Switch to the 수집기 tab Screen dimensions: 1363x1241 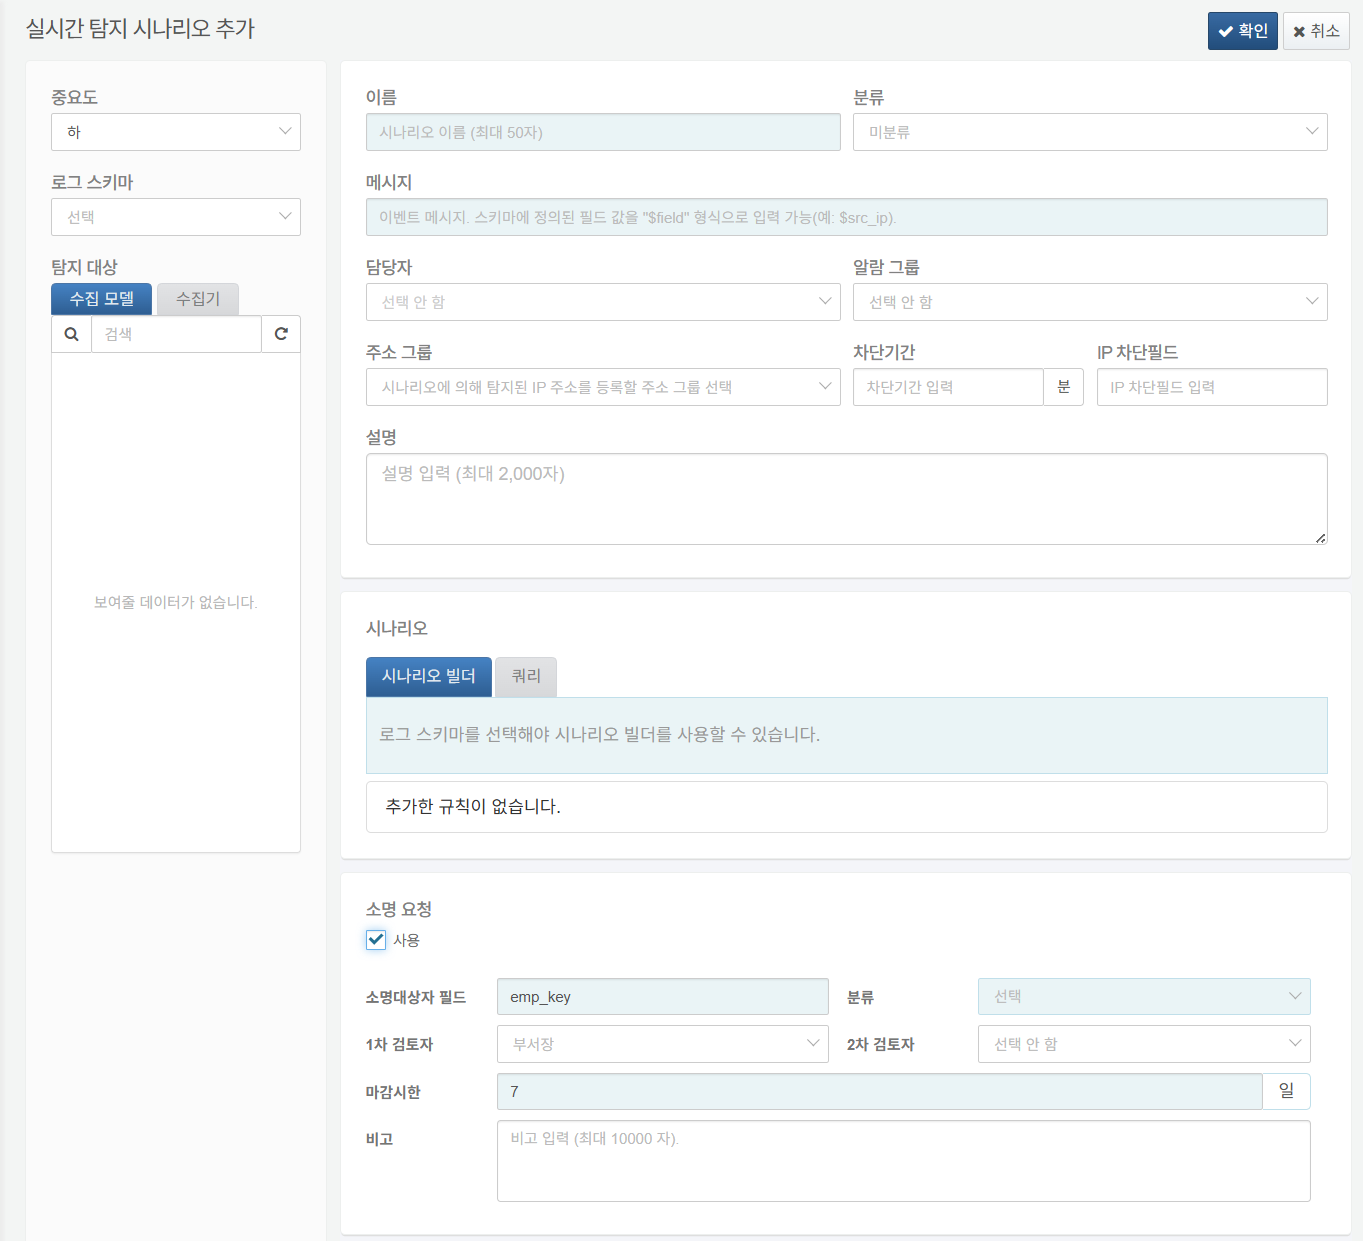198,299
